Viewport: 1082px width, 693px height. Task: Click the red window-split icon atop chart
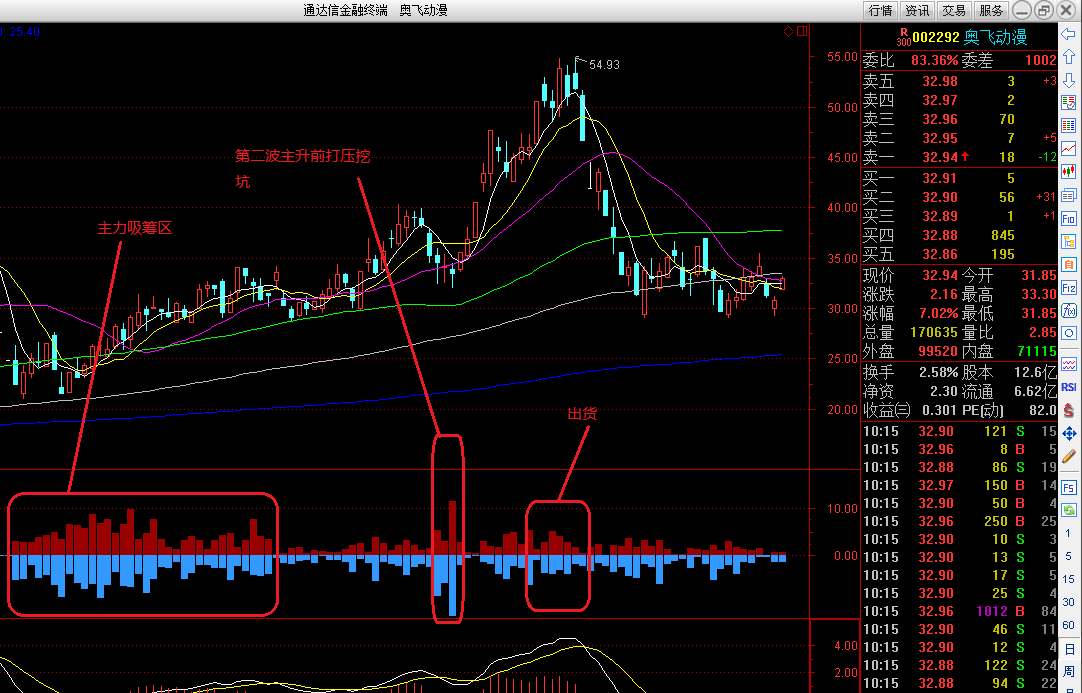(802, 31)
